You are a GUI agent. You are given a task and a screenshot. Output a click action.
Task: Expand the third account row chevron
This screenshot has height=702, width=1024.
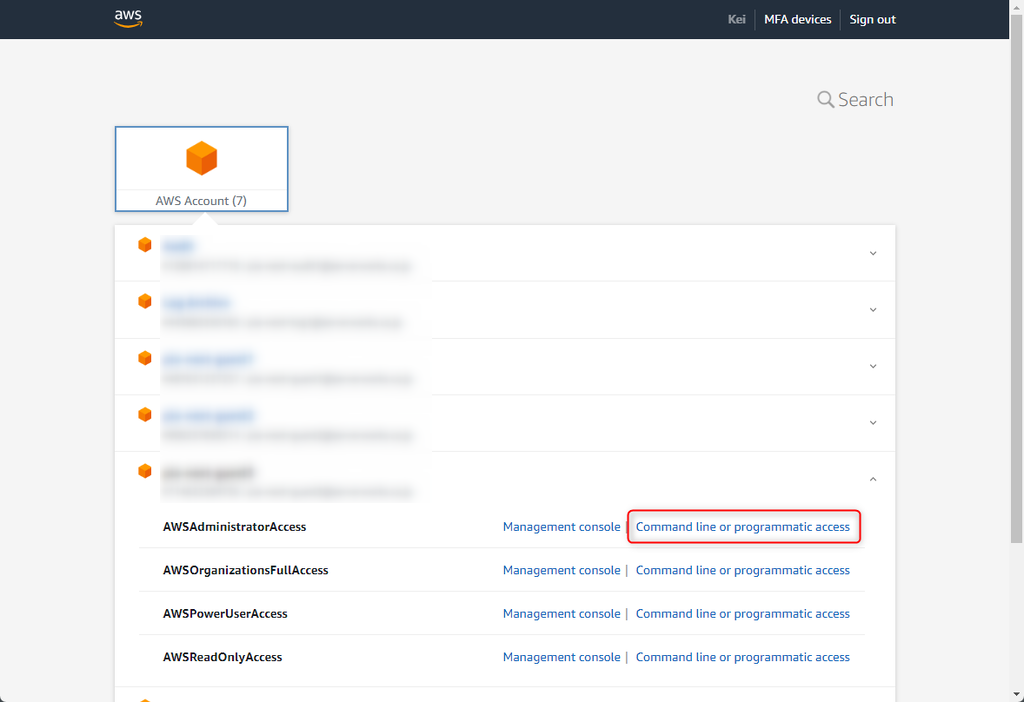click(x=872, y=366)
